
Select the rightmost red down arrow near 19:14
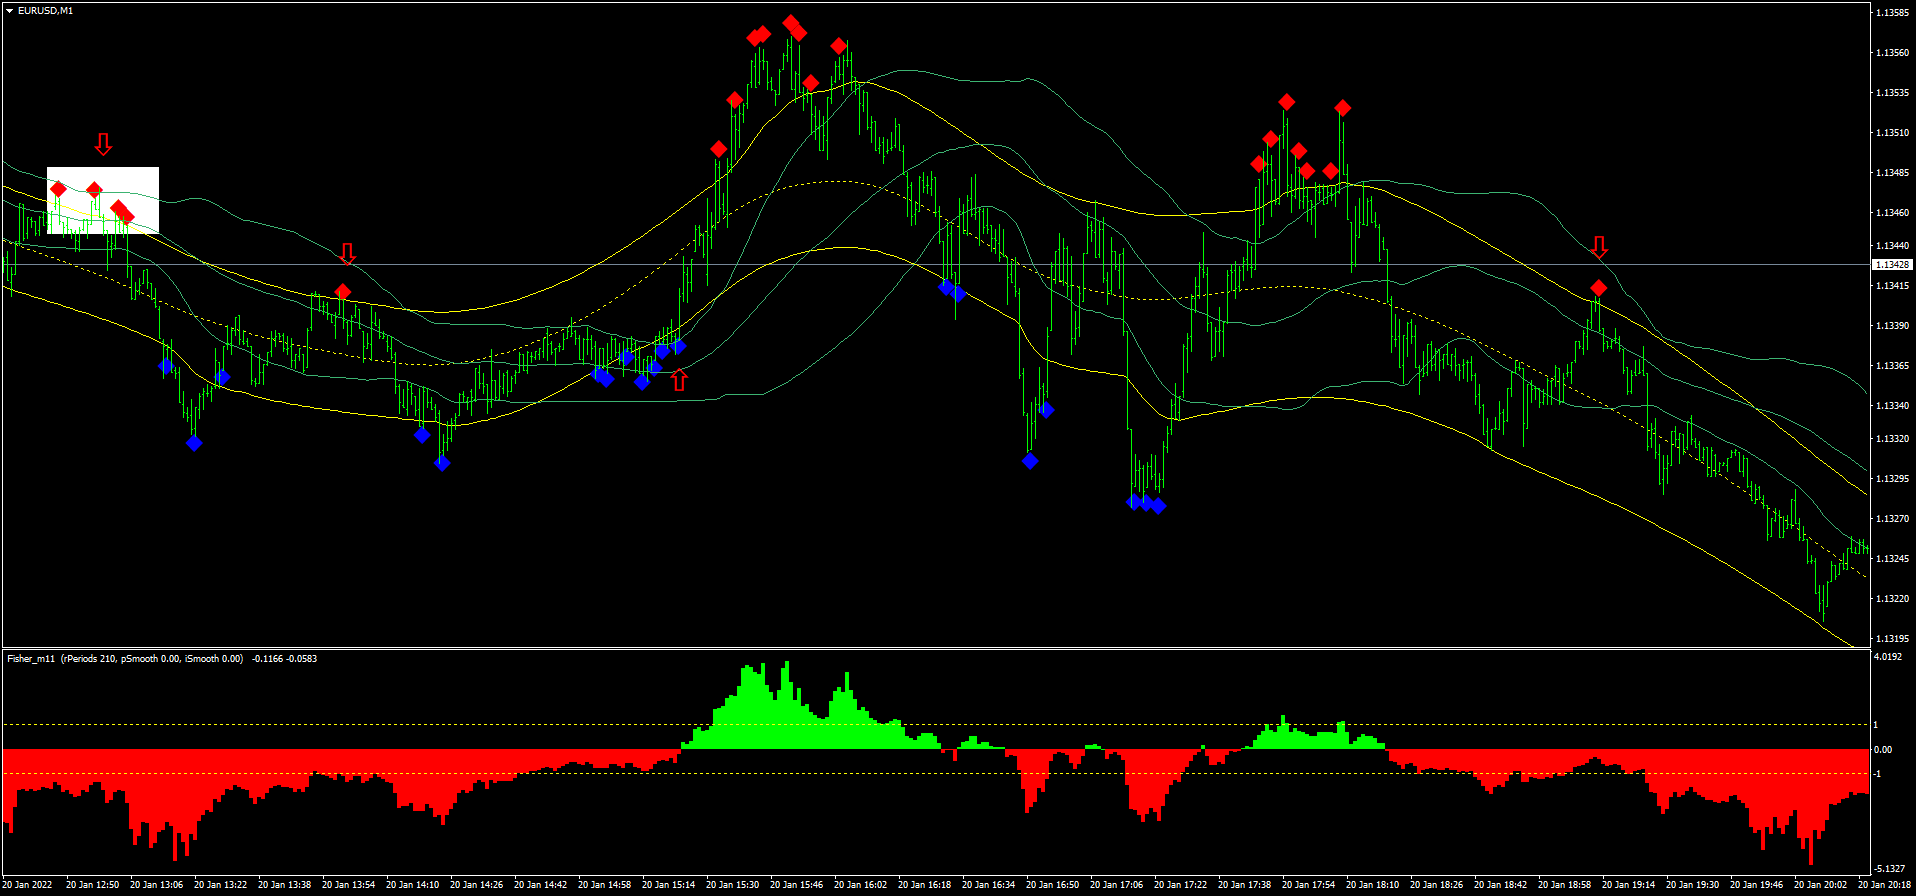click(1599, 247)
